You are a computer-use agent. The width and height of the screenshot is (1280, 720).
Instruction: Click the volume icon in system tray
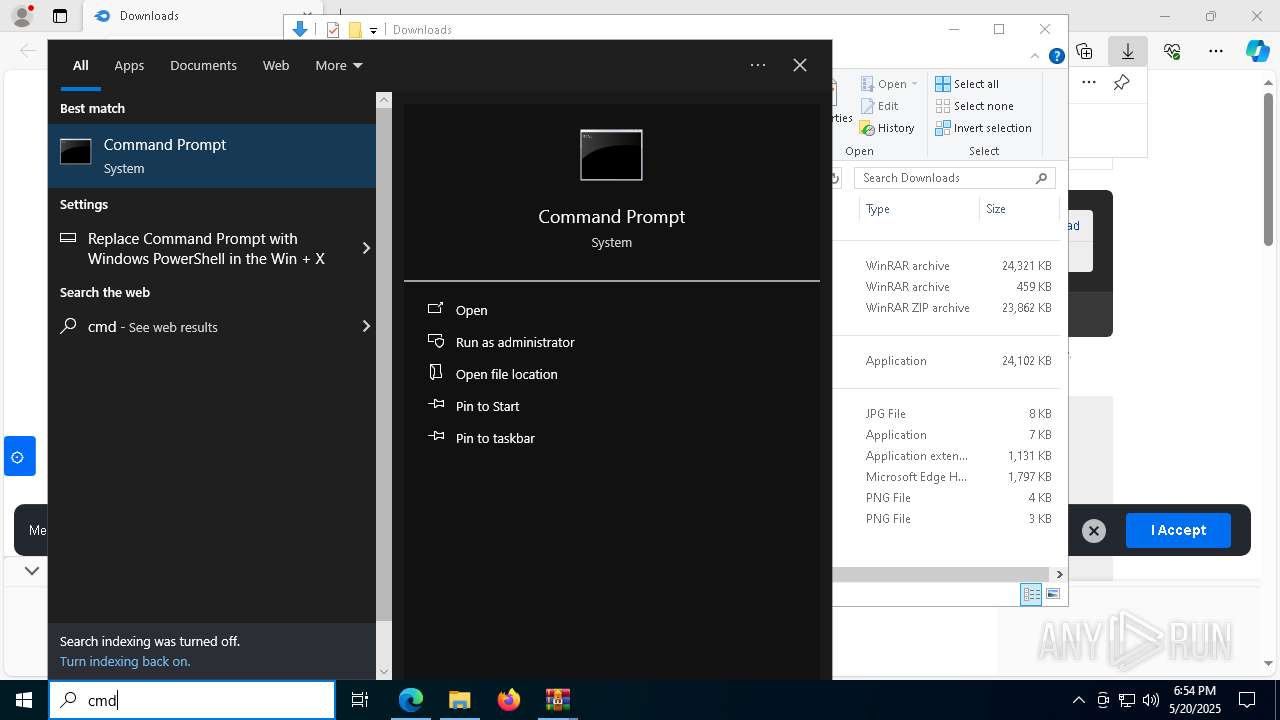[1150, 700]
